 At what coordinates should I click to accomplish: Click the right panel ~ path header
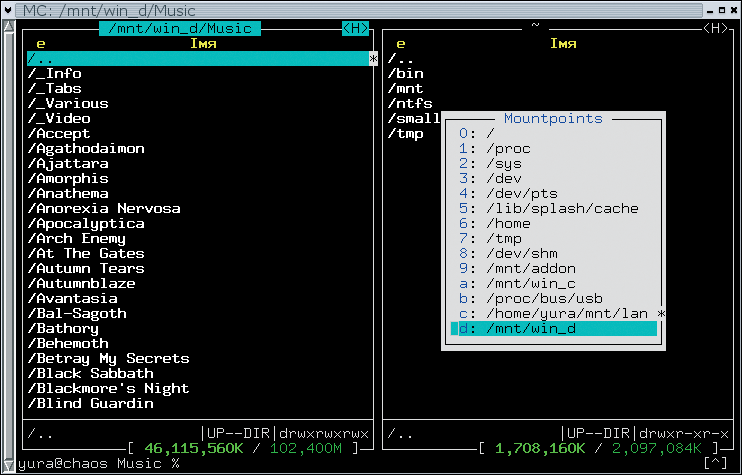click(x=535, y=26)
